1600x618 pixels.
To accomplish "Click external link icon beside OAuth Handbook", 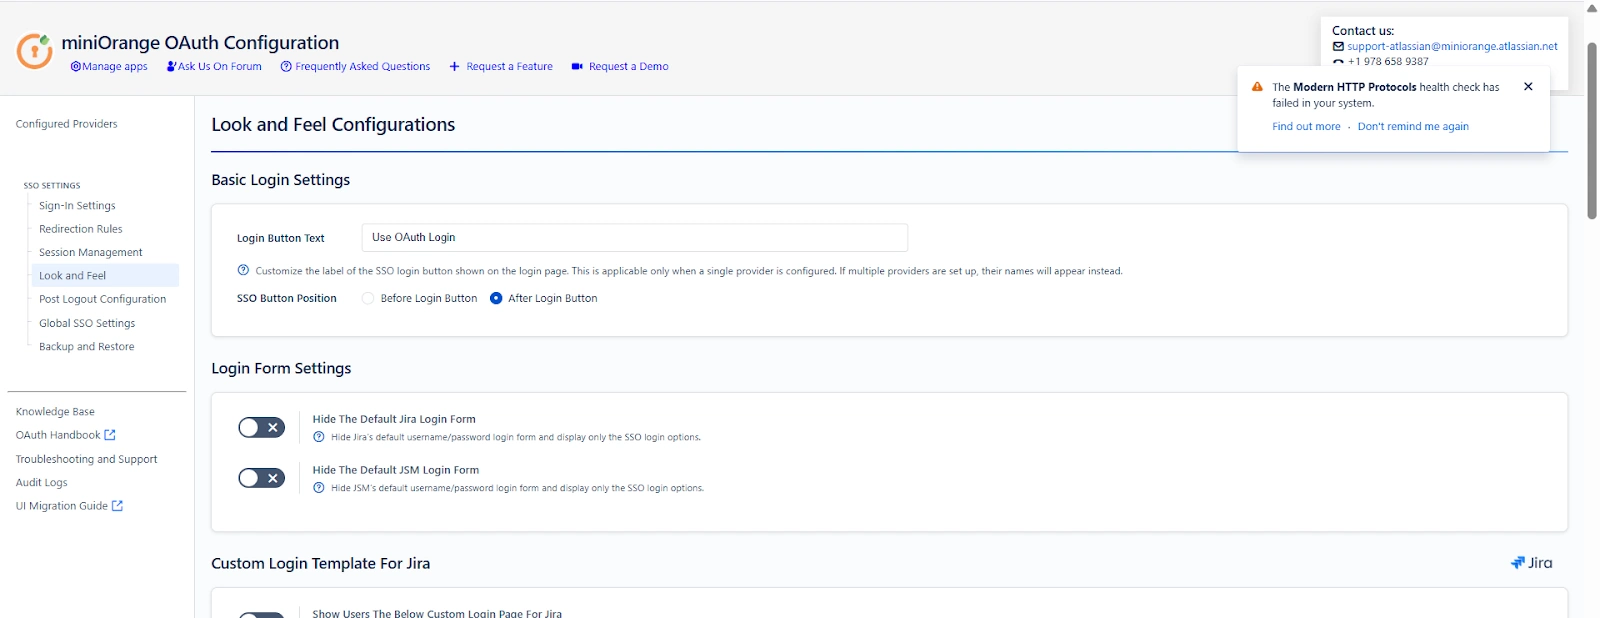I will tap(110, 435).
